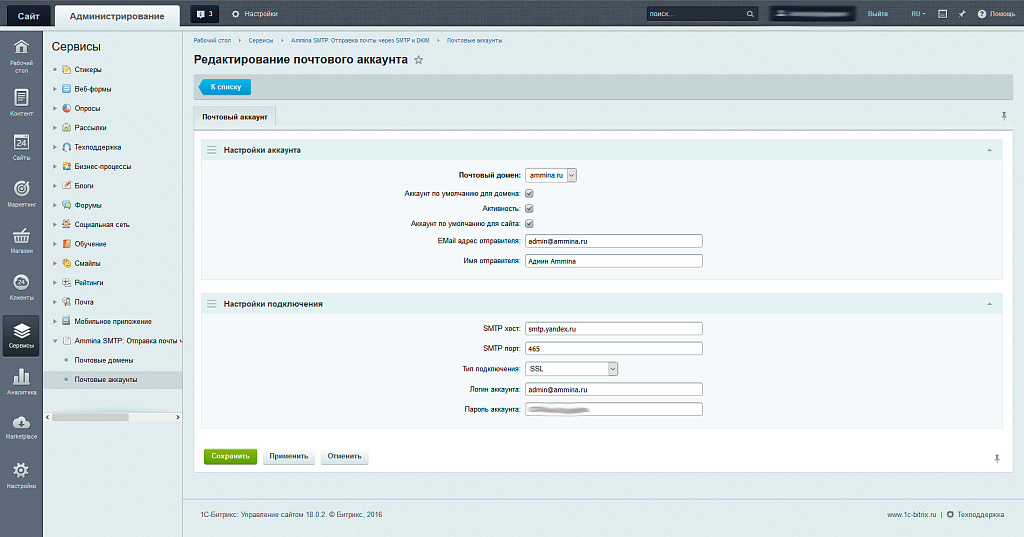Viewport: 1024px width, 537px height.
Task: Open the notifications counter icon
Action: (204, 14)
